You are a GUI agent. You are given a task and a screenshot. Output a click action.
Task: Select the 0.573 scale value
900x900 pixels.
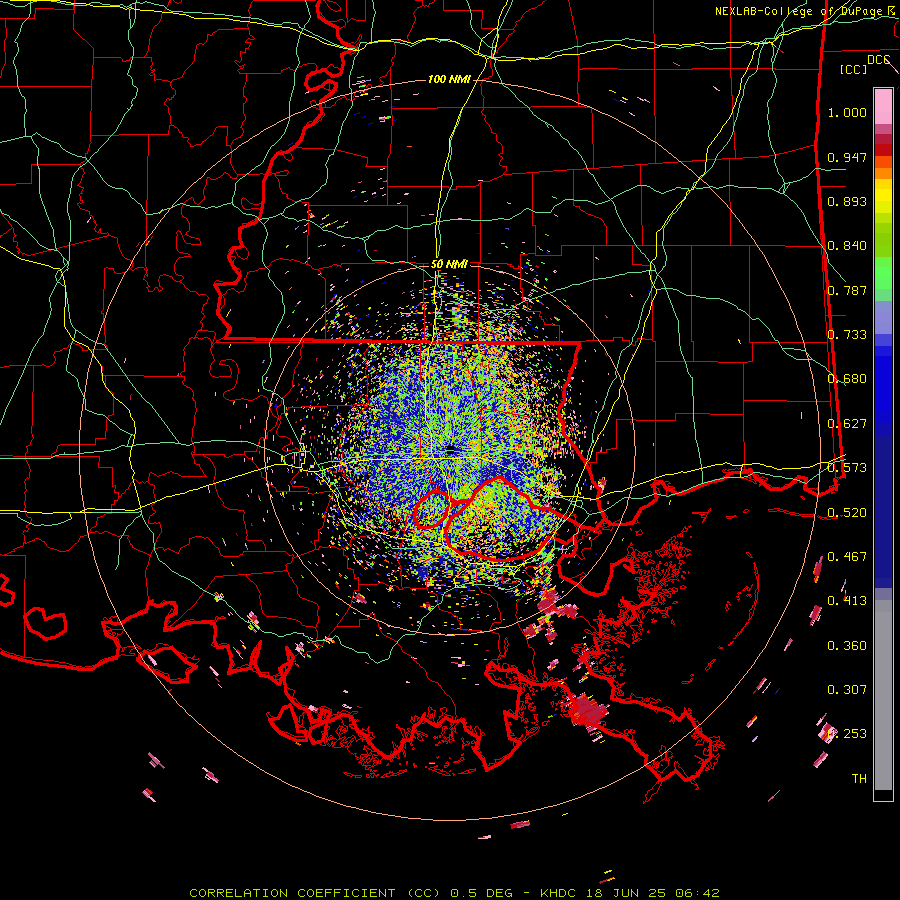[x=847, y=468]
